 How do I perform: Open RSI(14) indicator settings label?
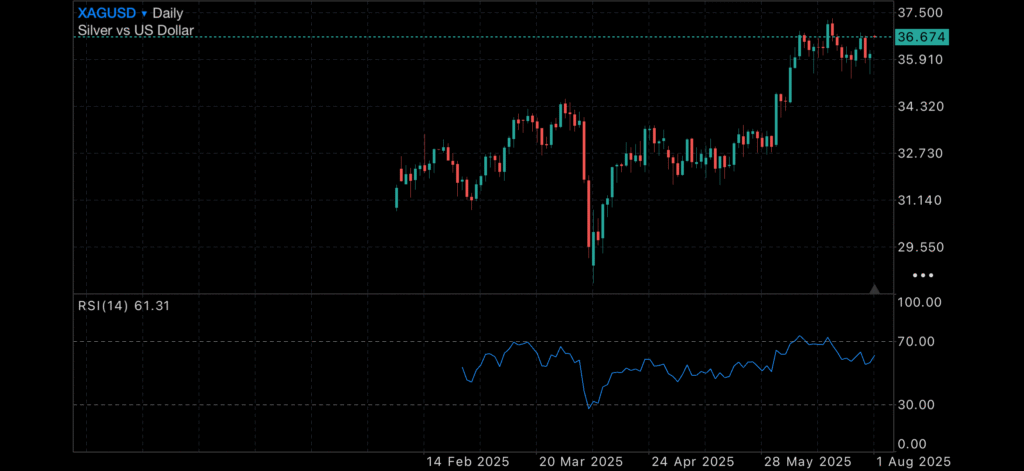pyautogui.click(x=123, y=305)
